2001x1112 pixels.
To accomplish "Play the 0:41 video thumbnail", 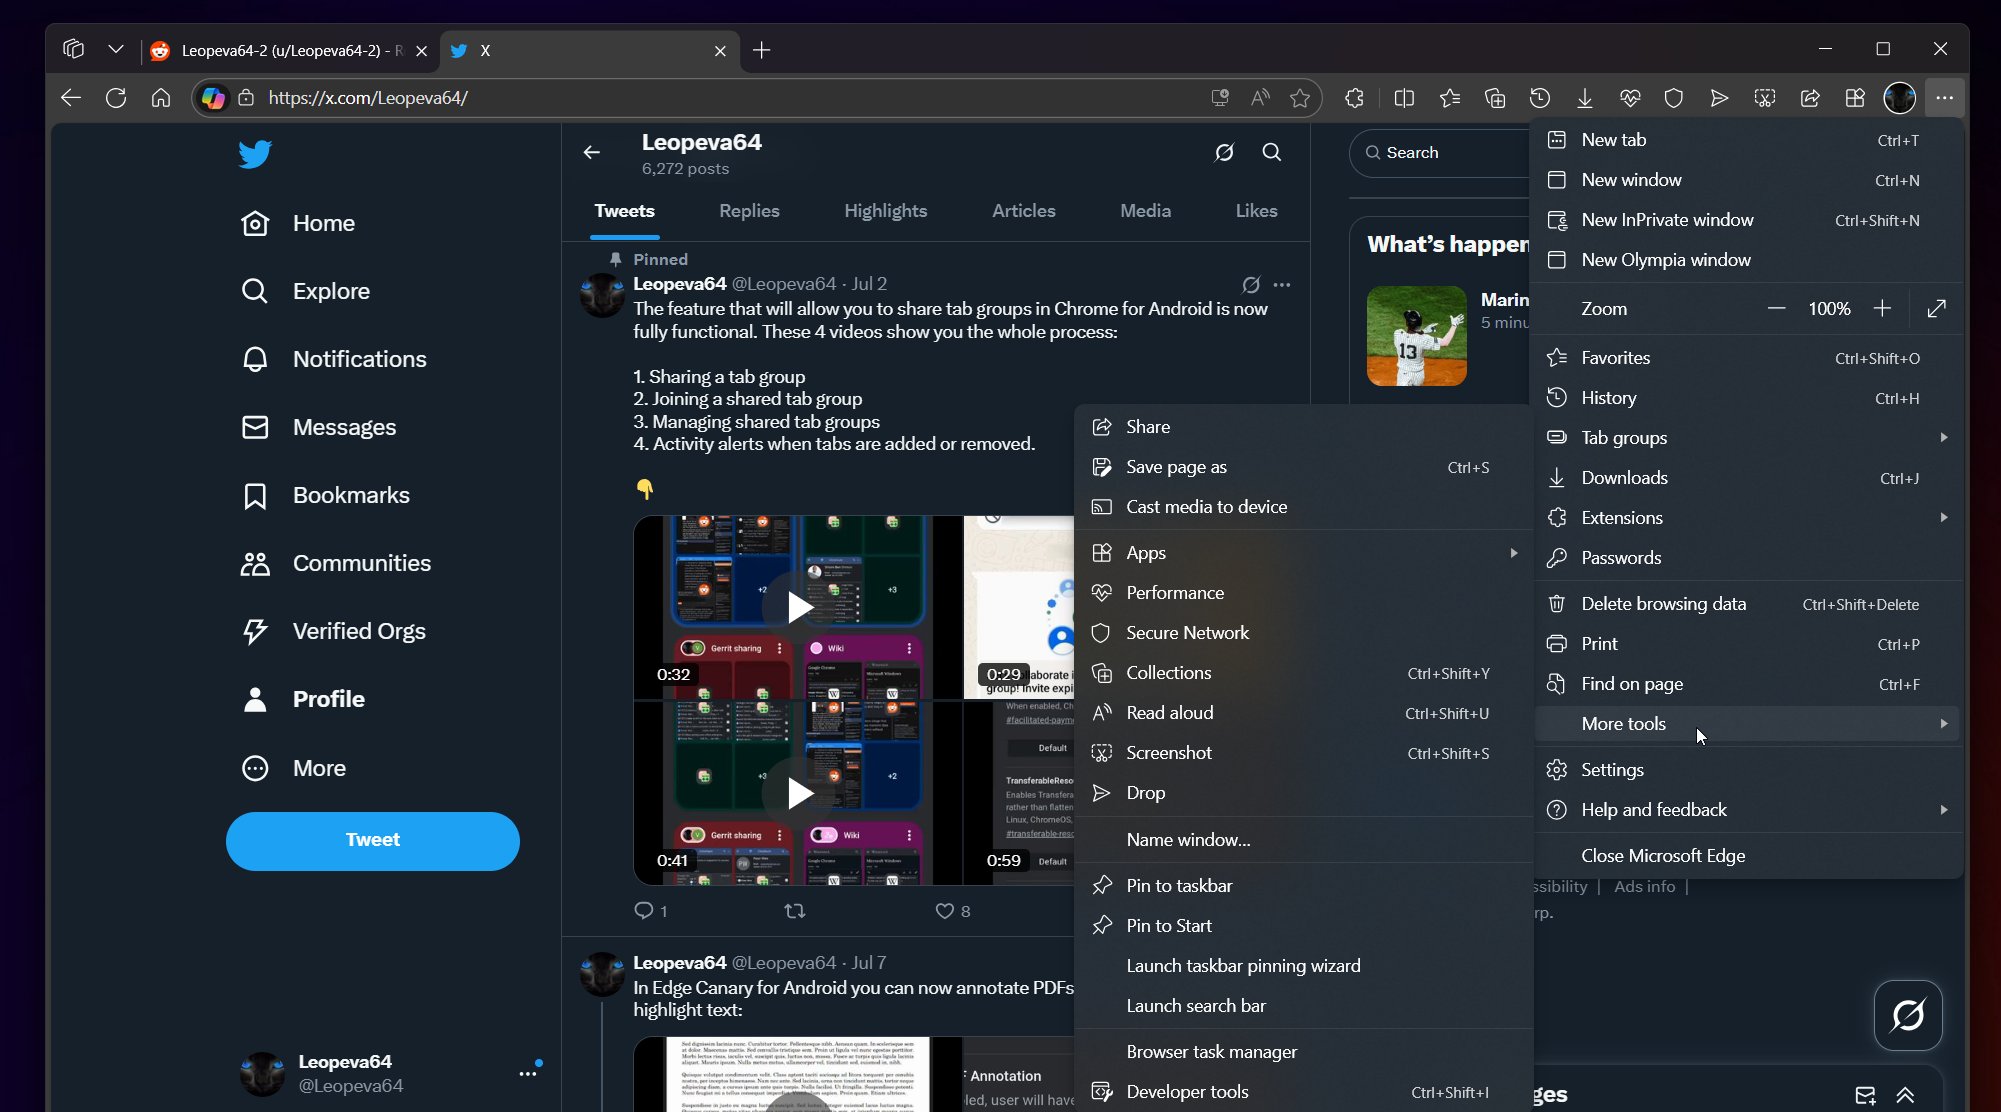I will pos(798,793).
